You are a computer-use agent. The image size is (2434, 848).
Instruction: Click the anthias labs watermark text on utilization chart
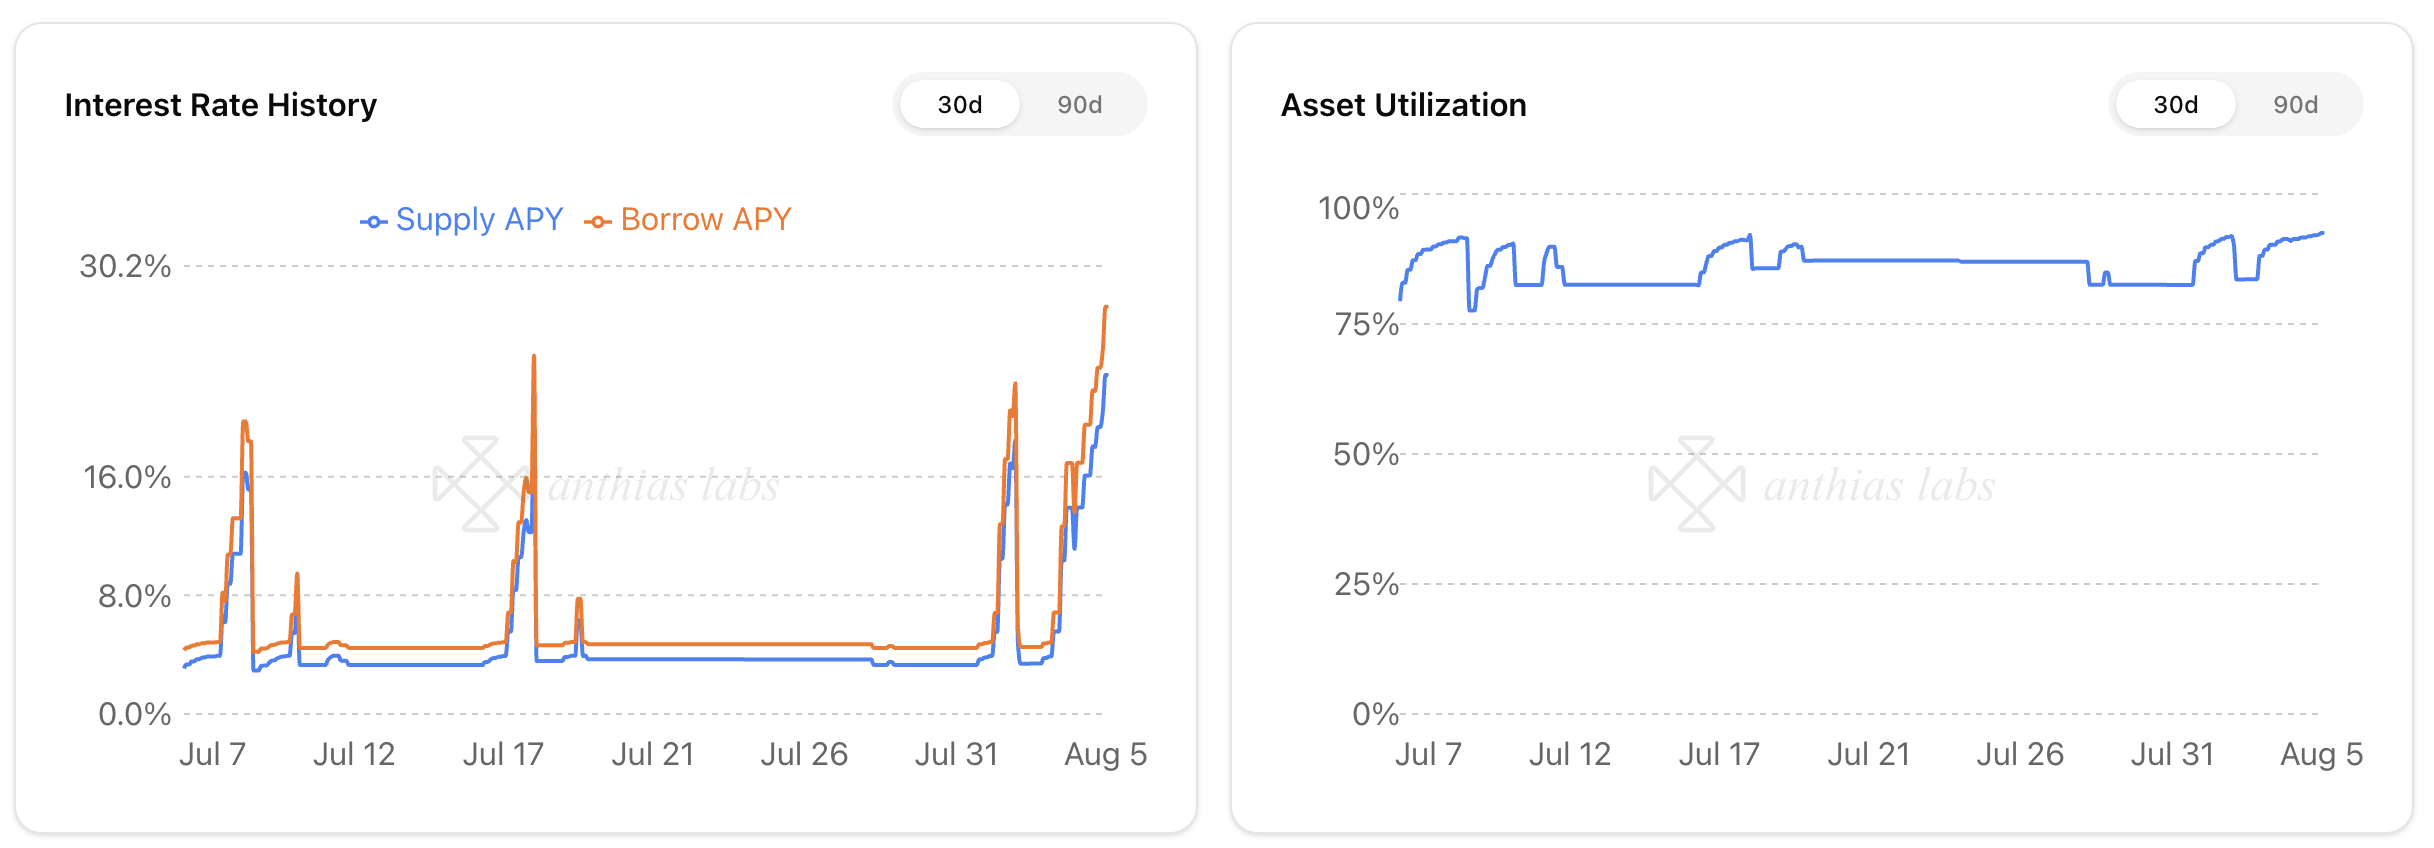pyautogui.click(x=1878, y=486)
